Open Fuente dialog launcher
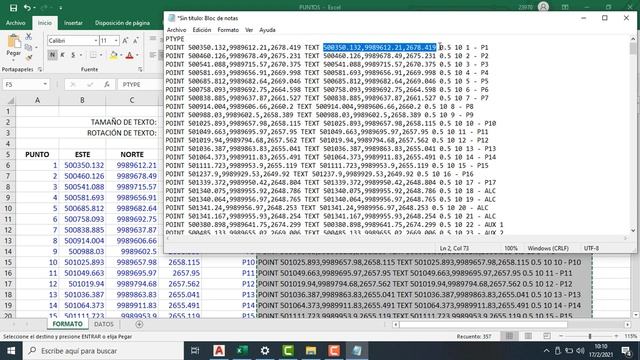The image size is (640, 360). 140,69
